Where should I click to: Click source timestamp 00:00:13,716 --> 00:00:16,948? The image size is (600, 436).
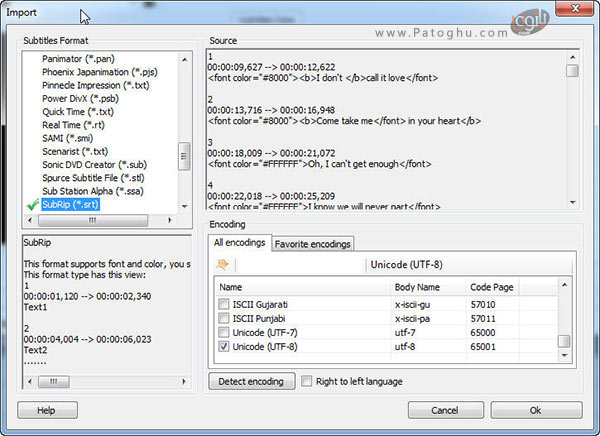pyautogui.click(x=271, y=110)
